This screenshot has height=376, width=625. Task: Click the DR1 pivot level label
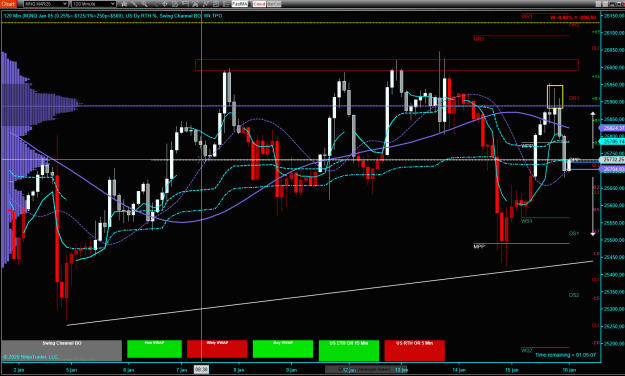(x=574, y=98)
